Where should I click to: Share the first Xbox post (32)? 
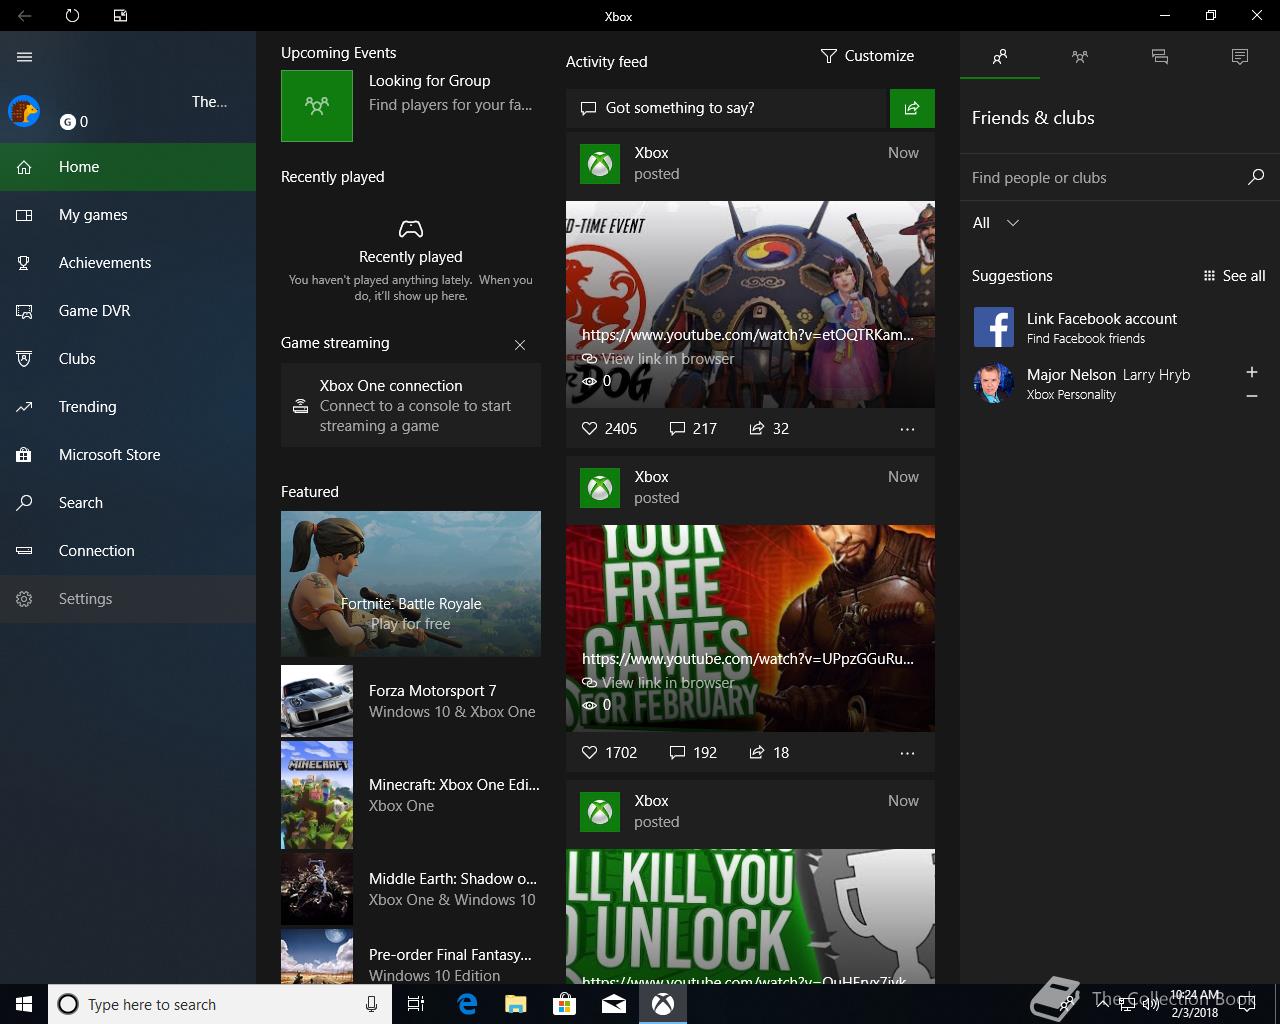pos(769,428)
